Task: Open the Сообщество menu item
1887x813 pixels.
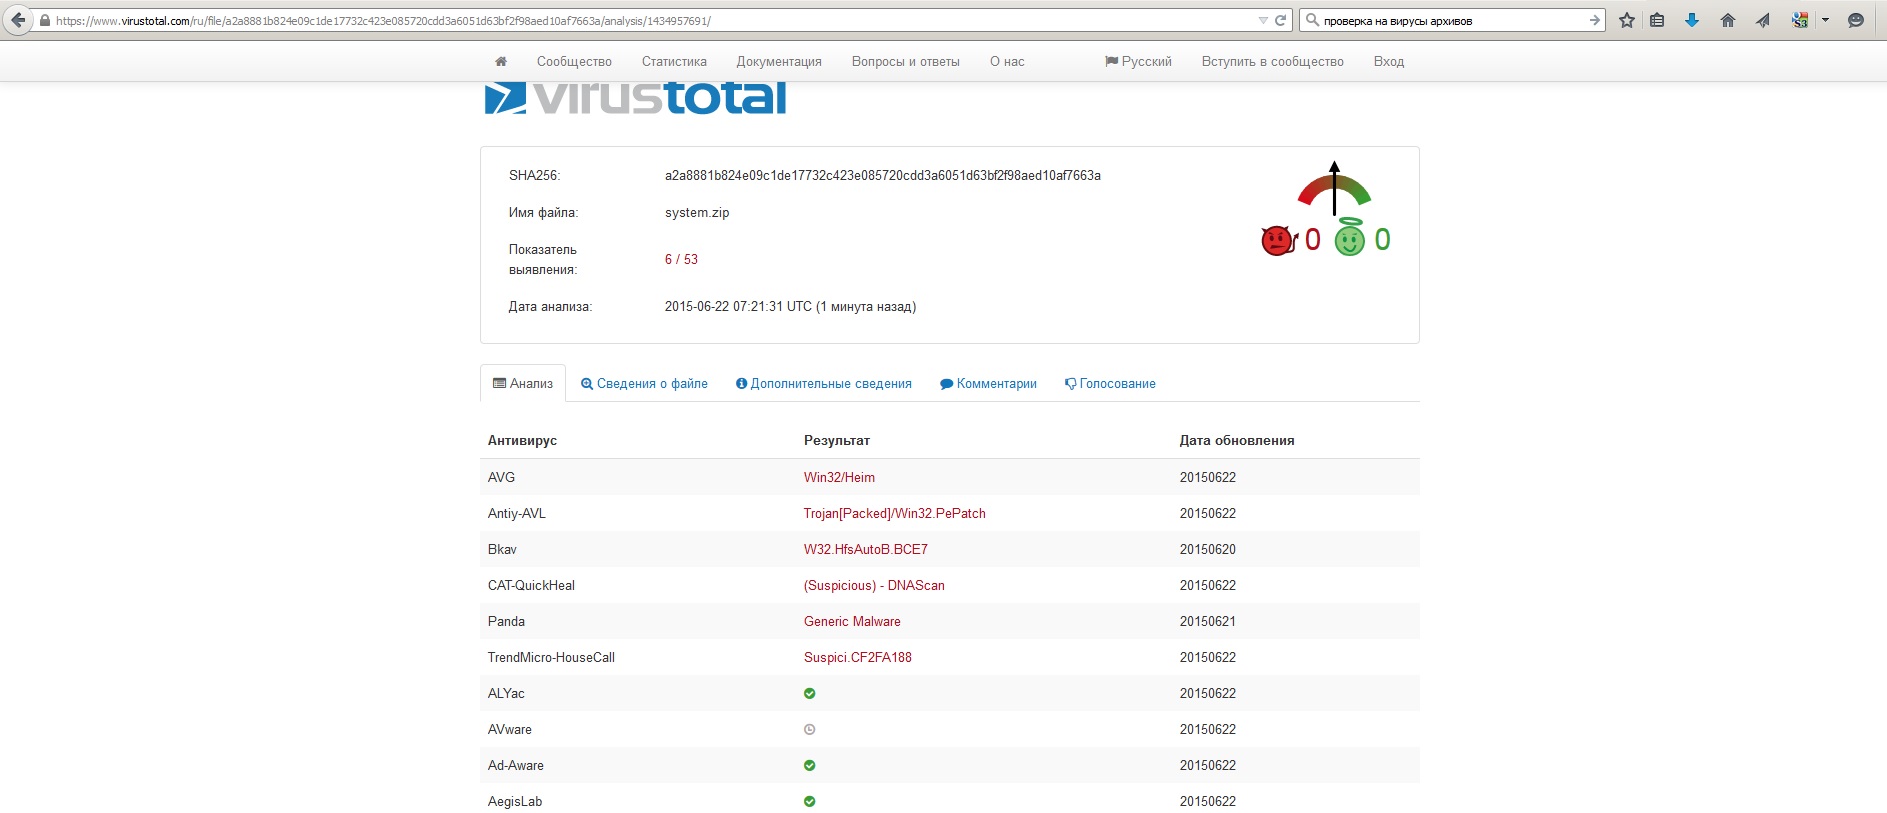Action: [x=574, y=61]
